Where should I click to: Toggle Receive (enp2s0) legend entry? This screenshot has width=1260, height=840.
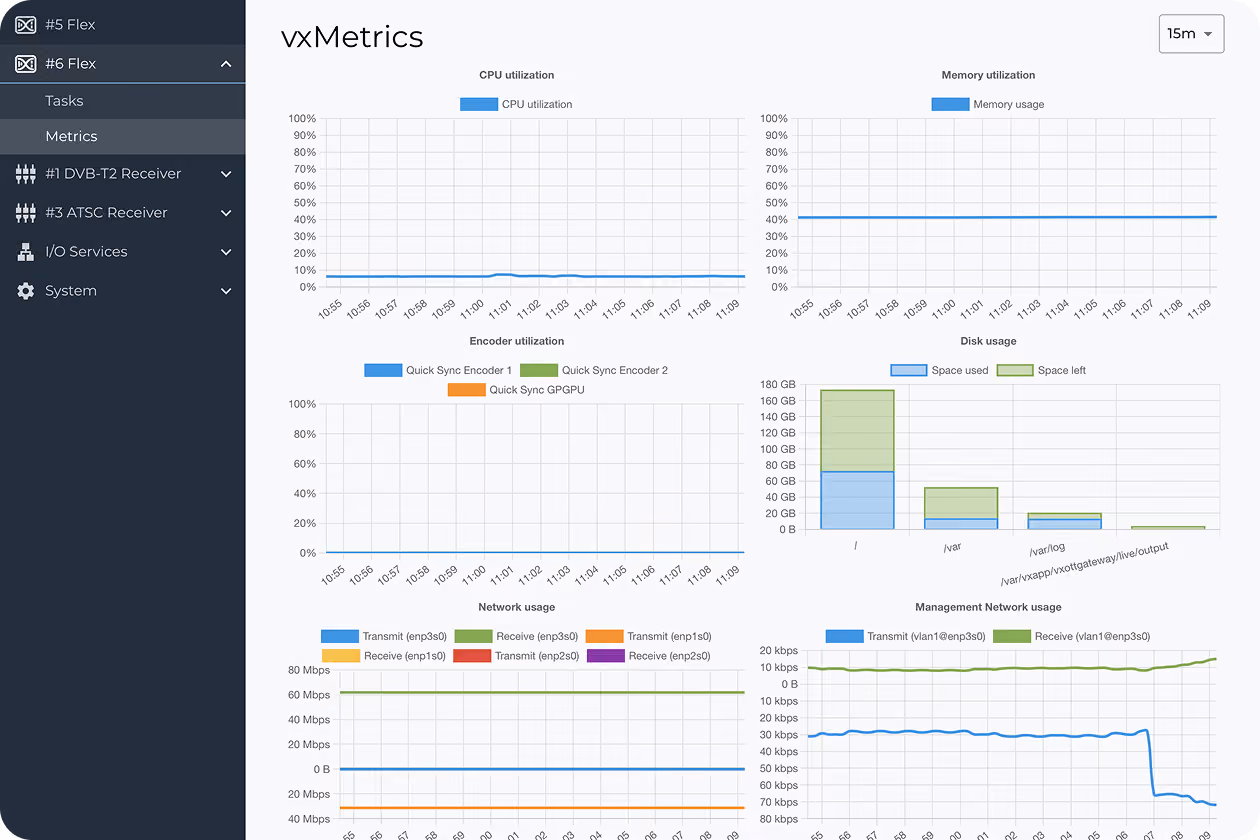coord(649,656)
